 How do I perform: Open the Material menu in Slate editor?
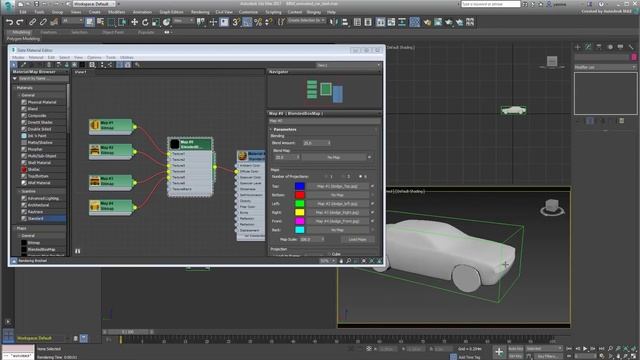tap(36, 58)
